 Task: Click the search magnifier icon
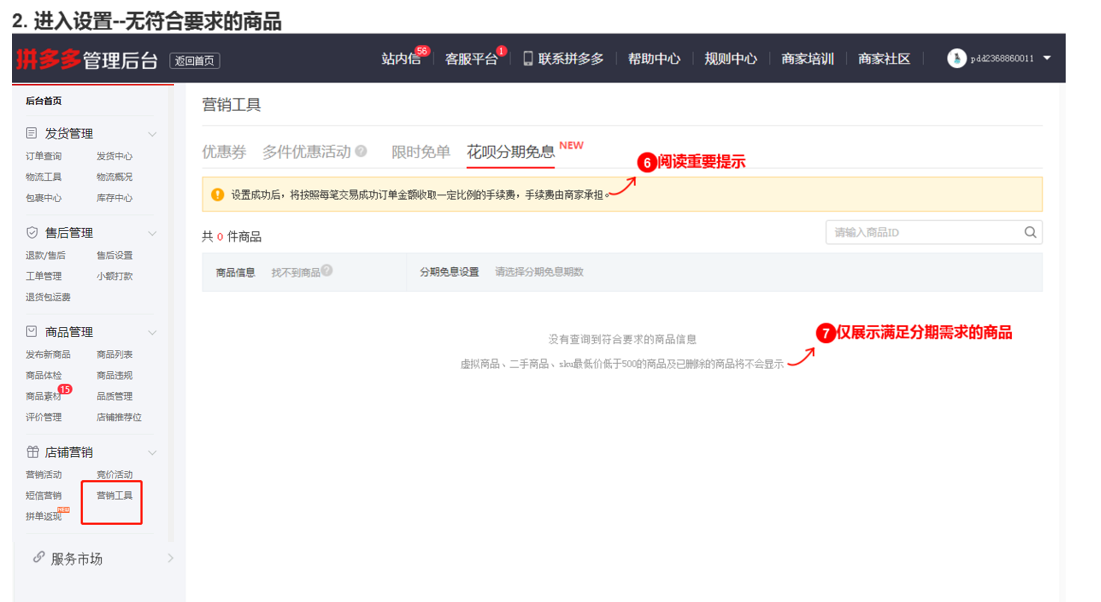click(x=1030, y=232)
